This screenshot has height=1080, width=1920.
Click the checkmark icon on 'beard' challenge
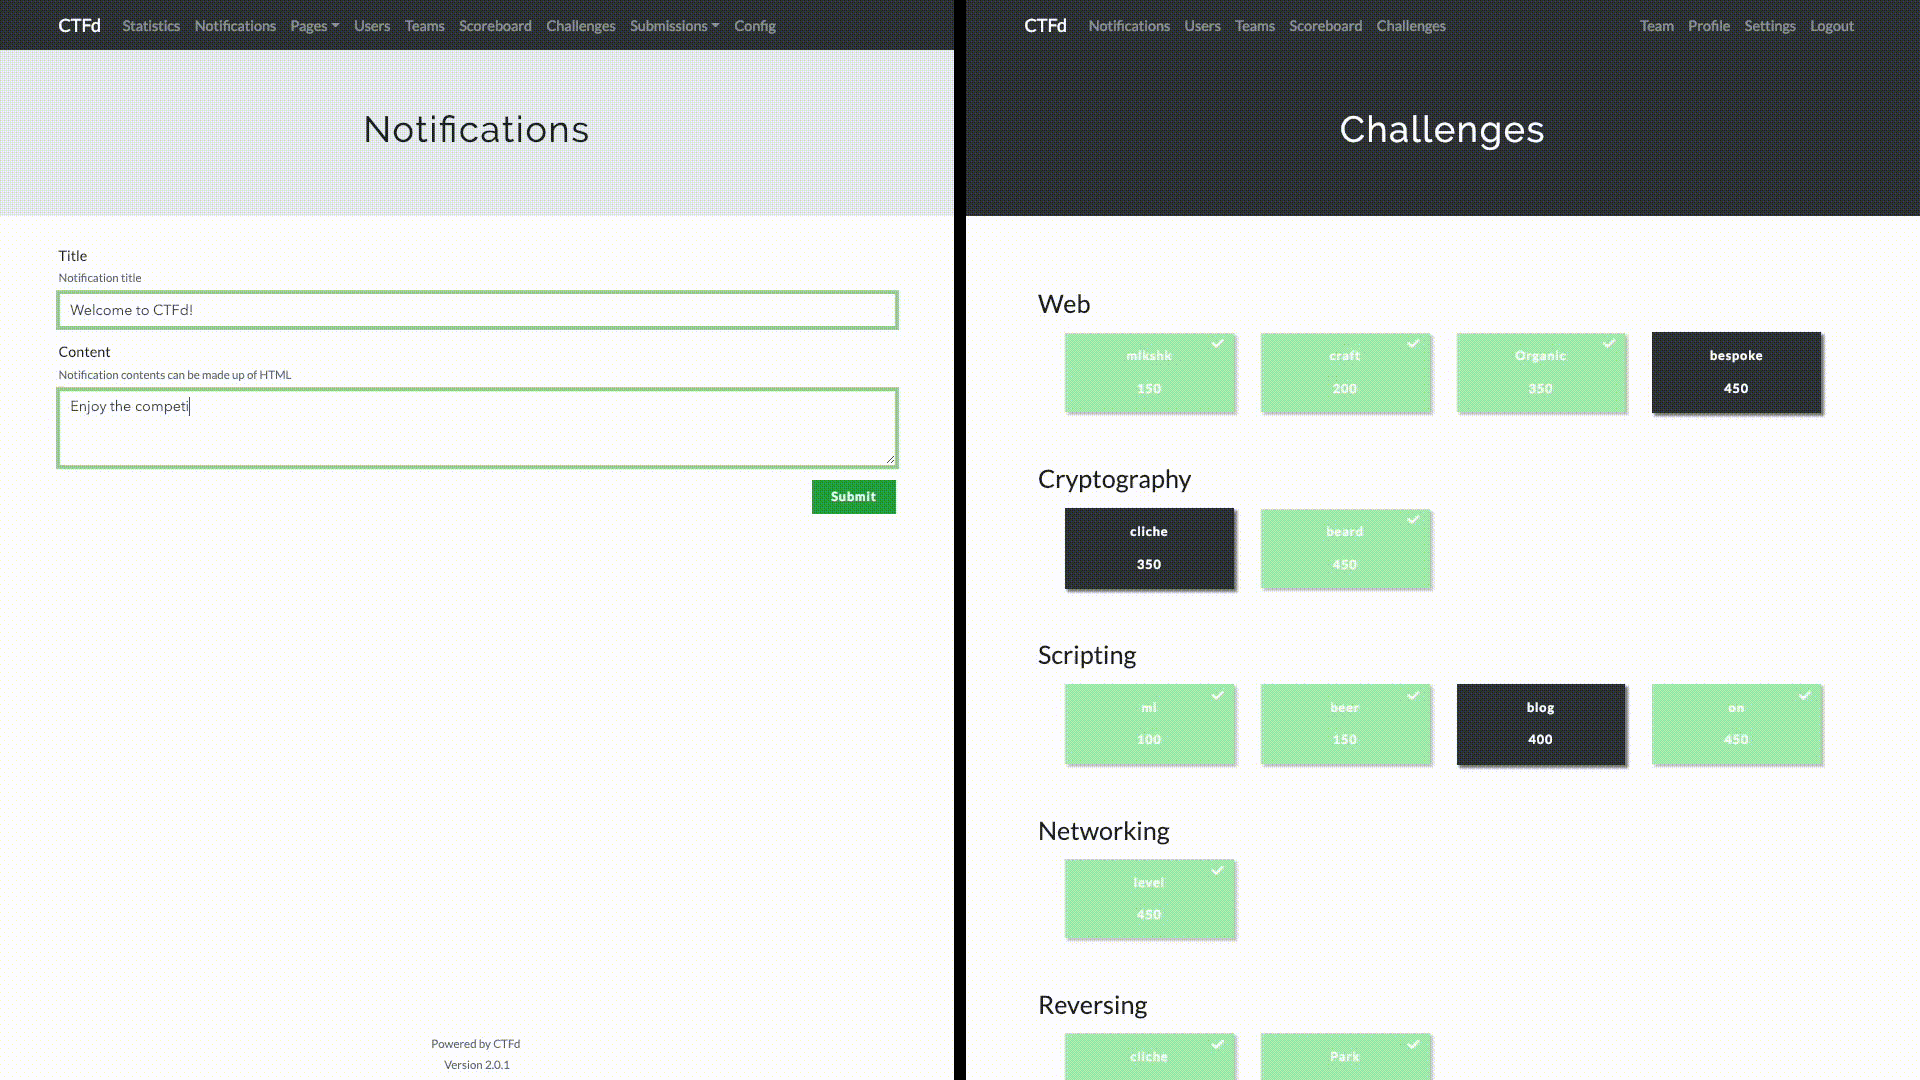(x=1414, y=518)
